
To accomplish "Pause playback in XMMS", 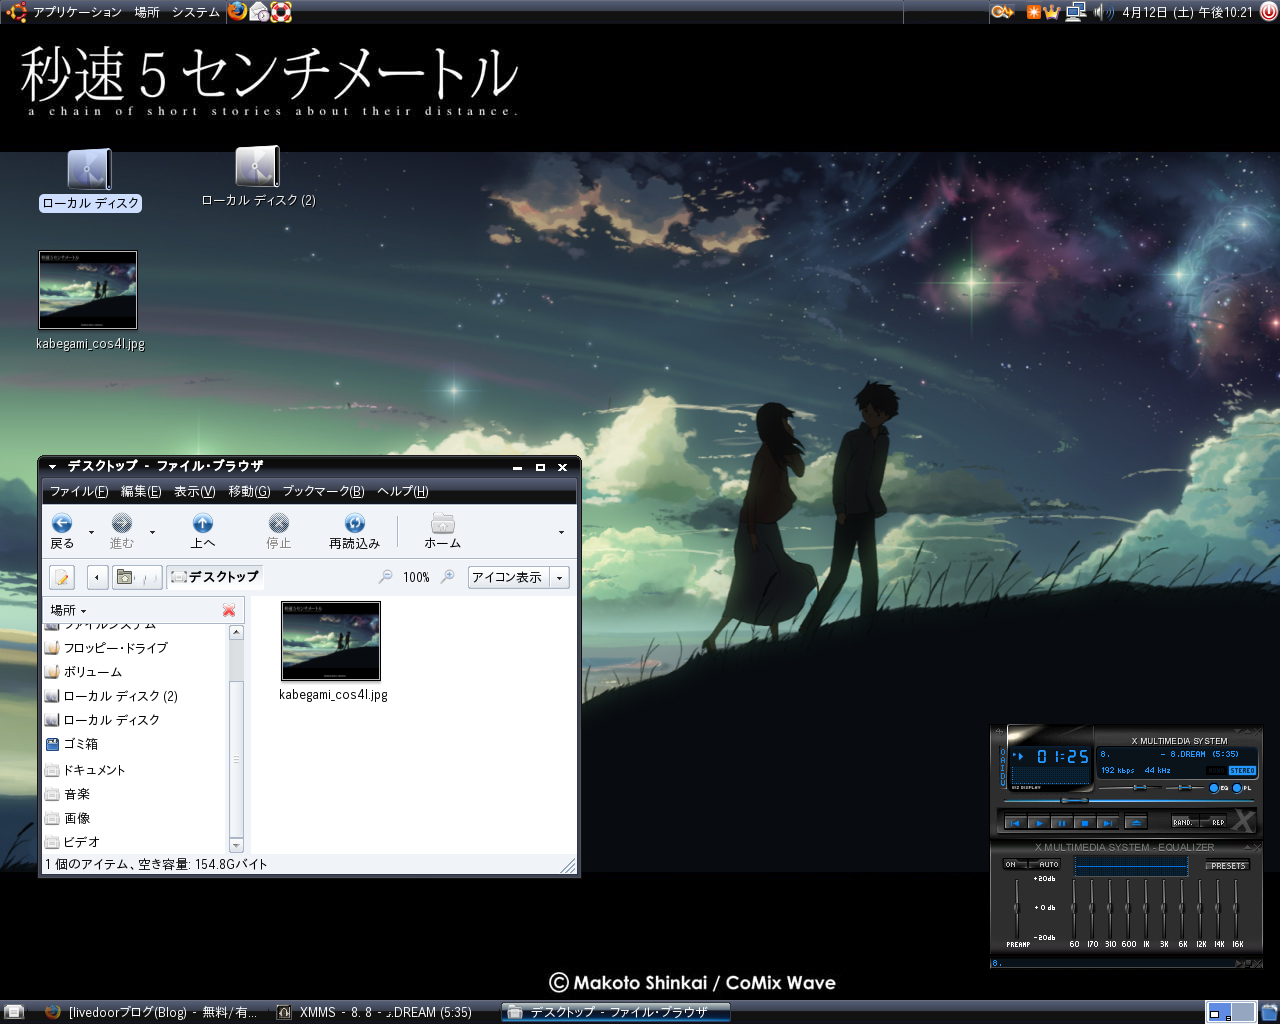I will pyautogui.click(x=1062, y=822).
